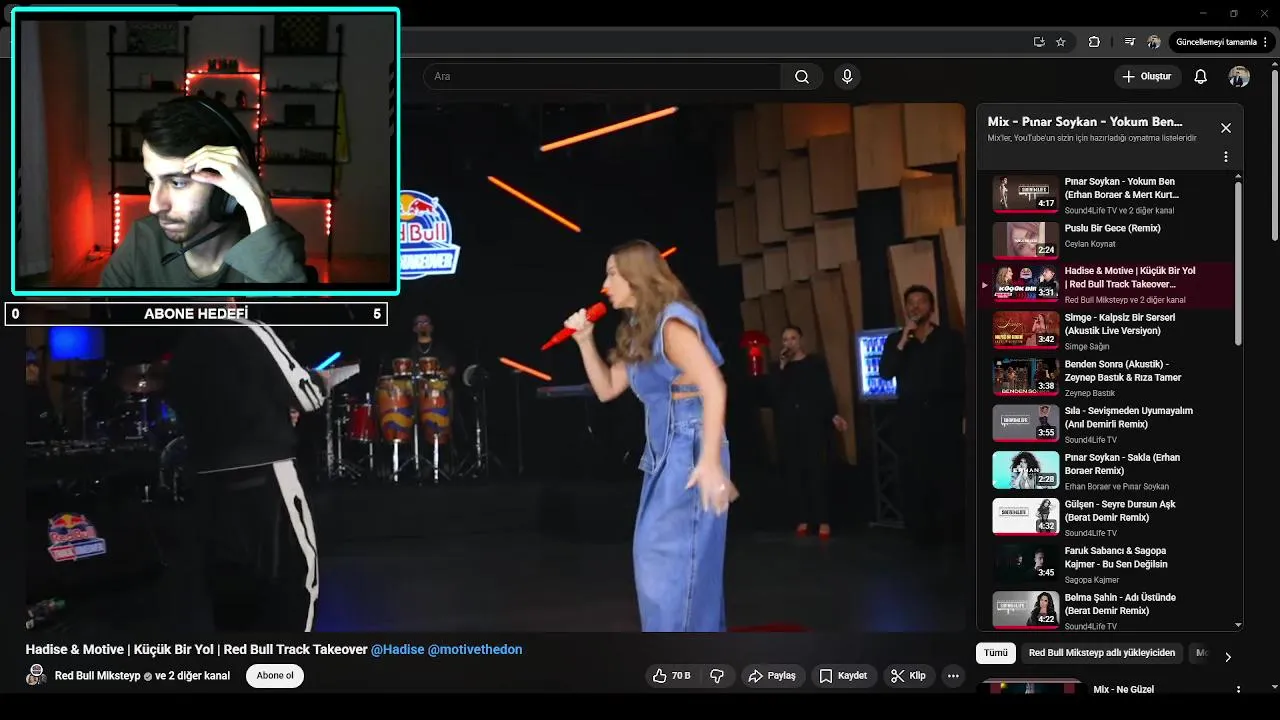The image size is (1280, 720).
Task: Click the Zeynep Bastık channel text
Action: tap(1090, 393)
